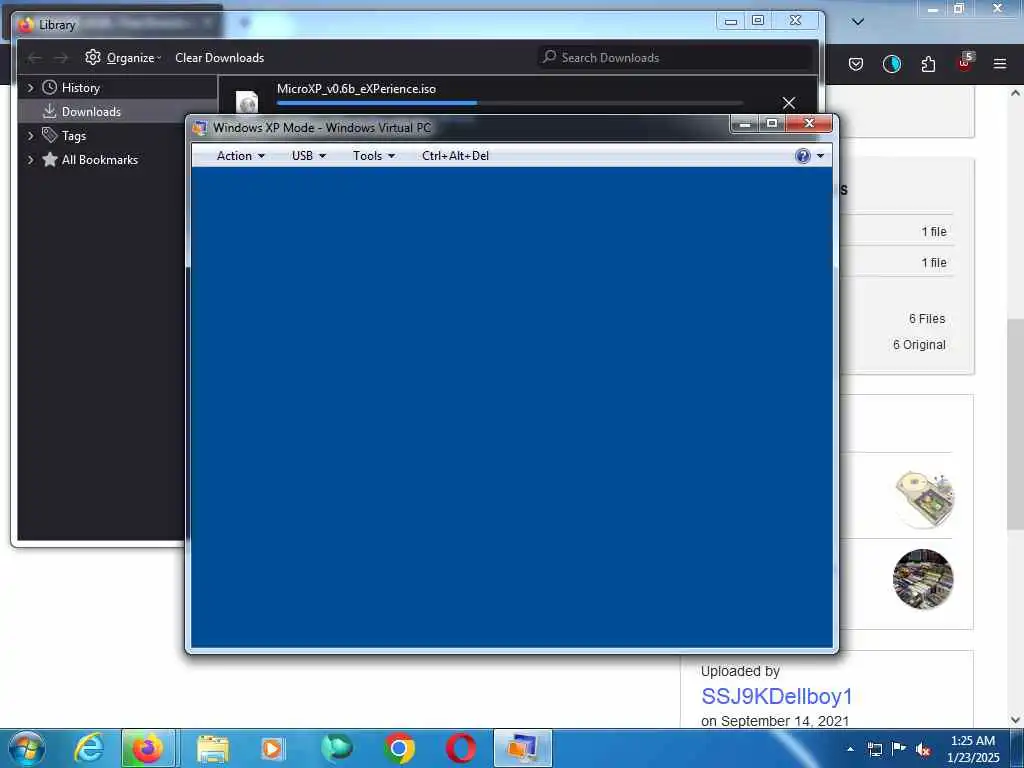Click the blue Help icon in Virtual PC
The width and height of the screenshot is (1024, 768).
click(x=803, y=156)
